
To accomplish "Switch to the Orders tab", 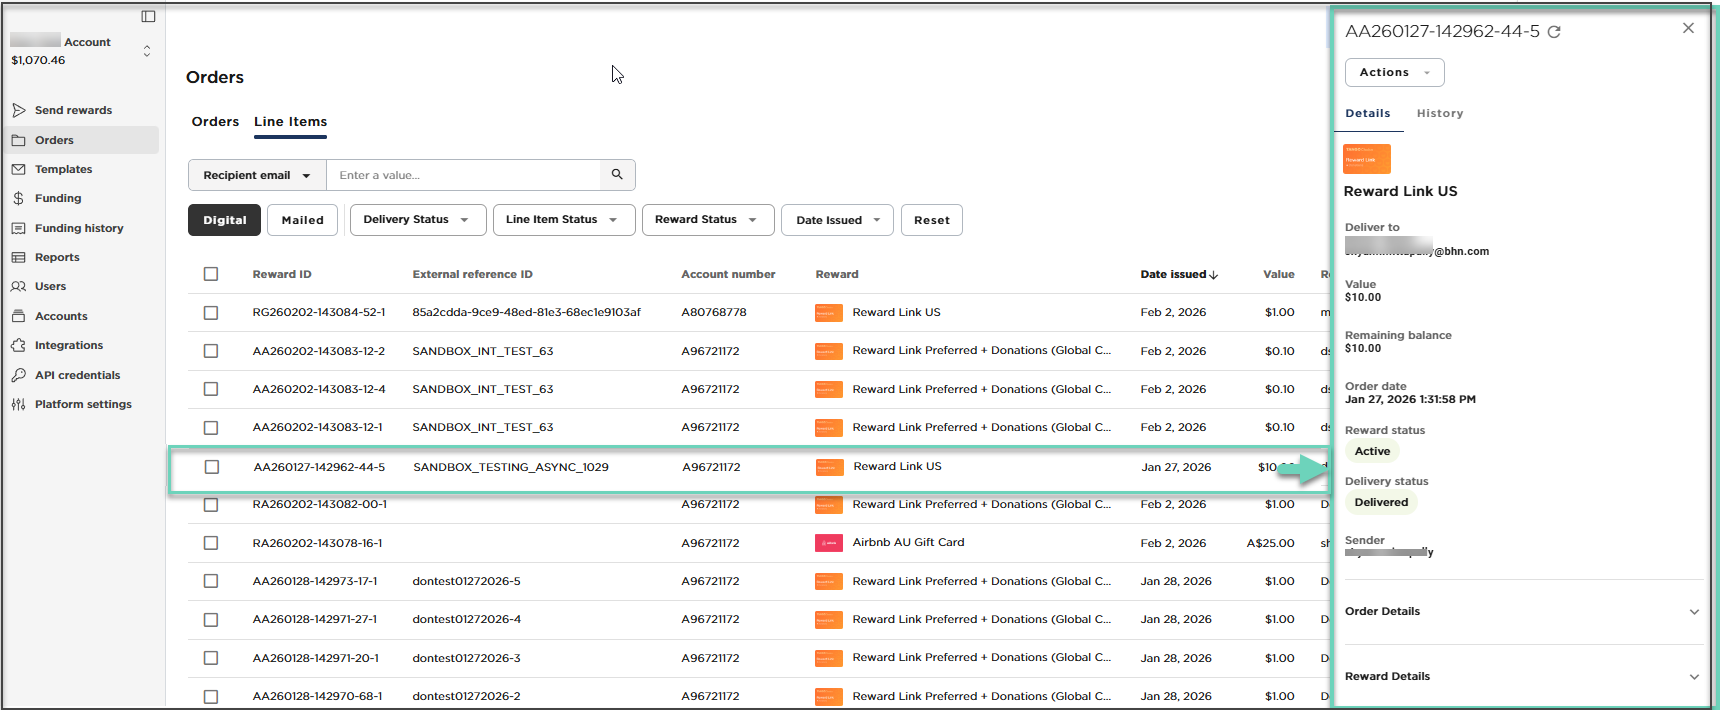I will pos(215,122).
